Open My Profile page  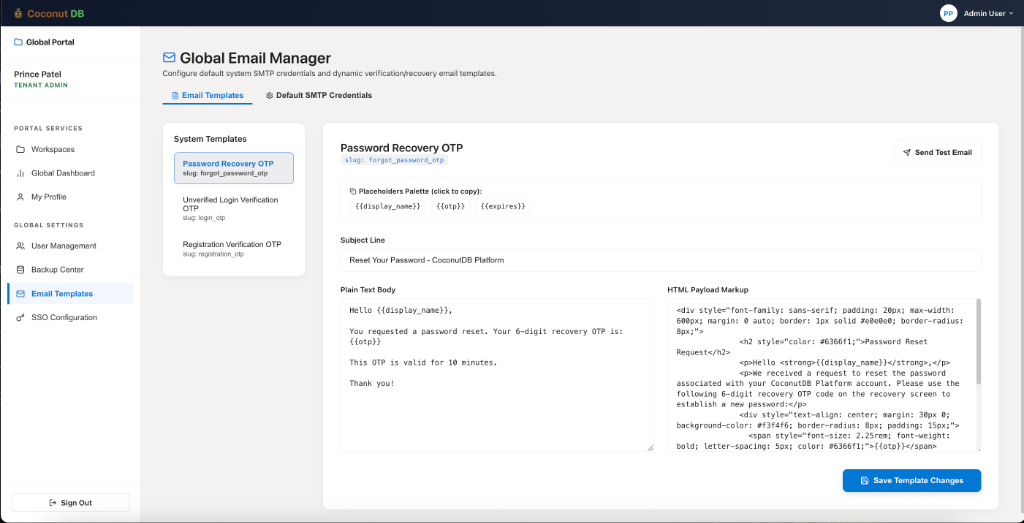pos(71,197)
